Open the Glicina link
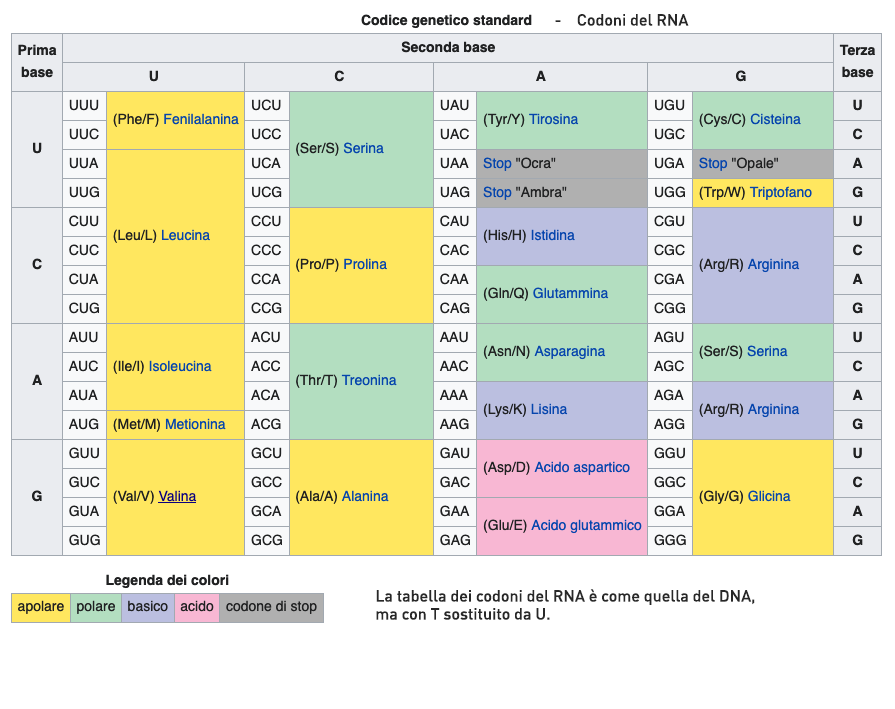The height and width of the screenshot is (709, 895). click(768, 496)
